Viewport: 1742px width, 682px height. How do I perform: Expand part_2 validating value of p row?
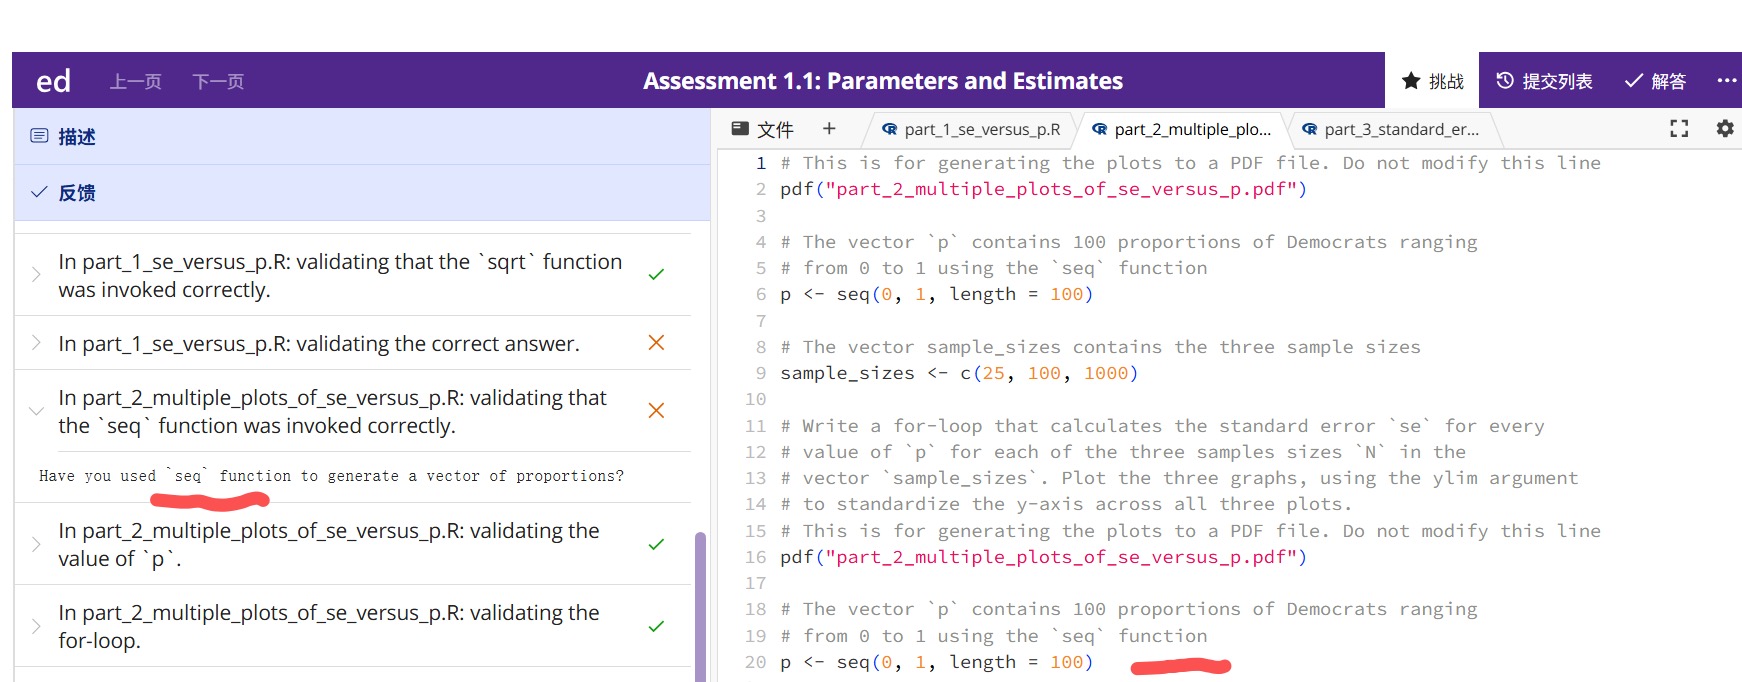[x=353, y=544]
